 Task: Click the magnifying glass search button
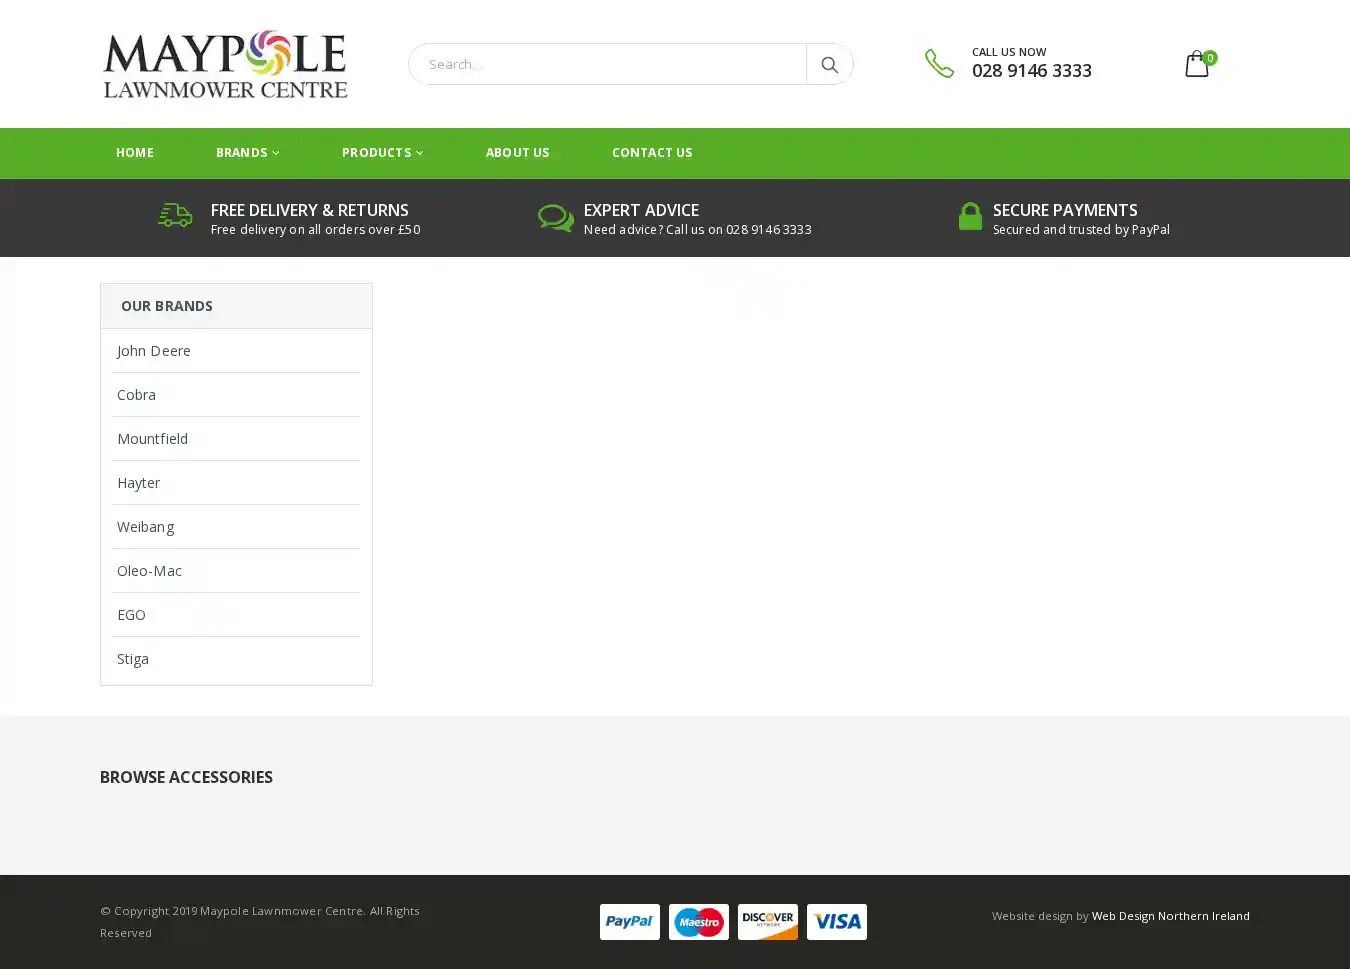point(829,64)
